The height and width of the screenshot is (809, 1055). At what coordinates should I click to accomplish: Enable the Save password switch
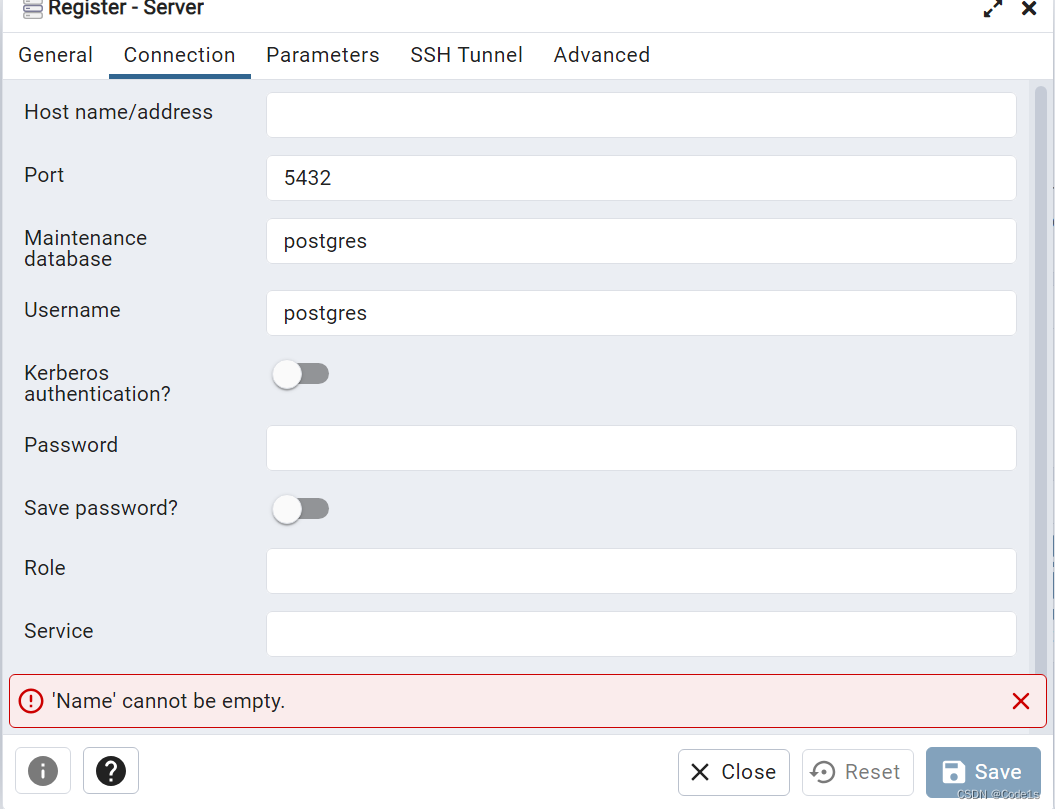pos(301,509)
